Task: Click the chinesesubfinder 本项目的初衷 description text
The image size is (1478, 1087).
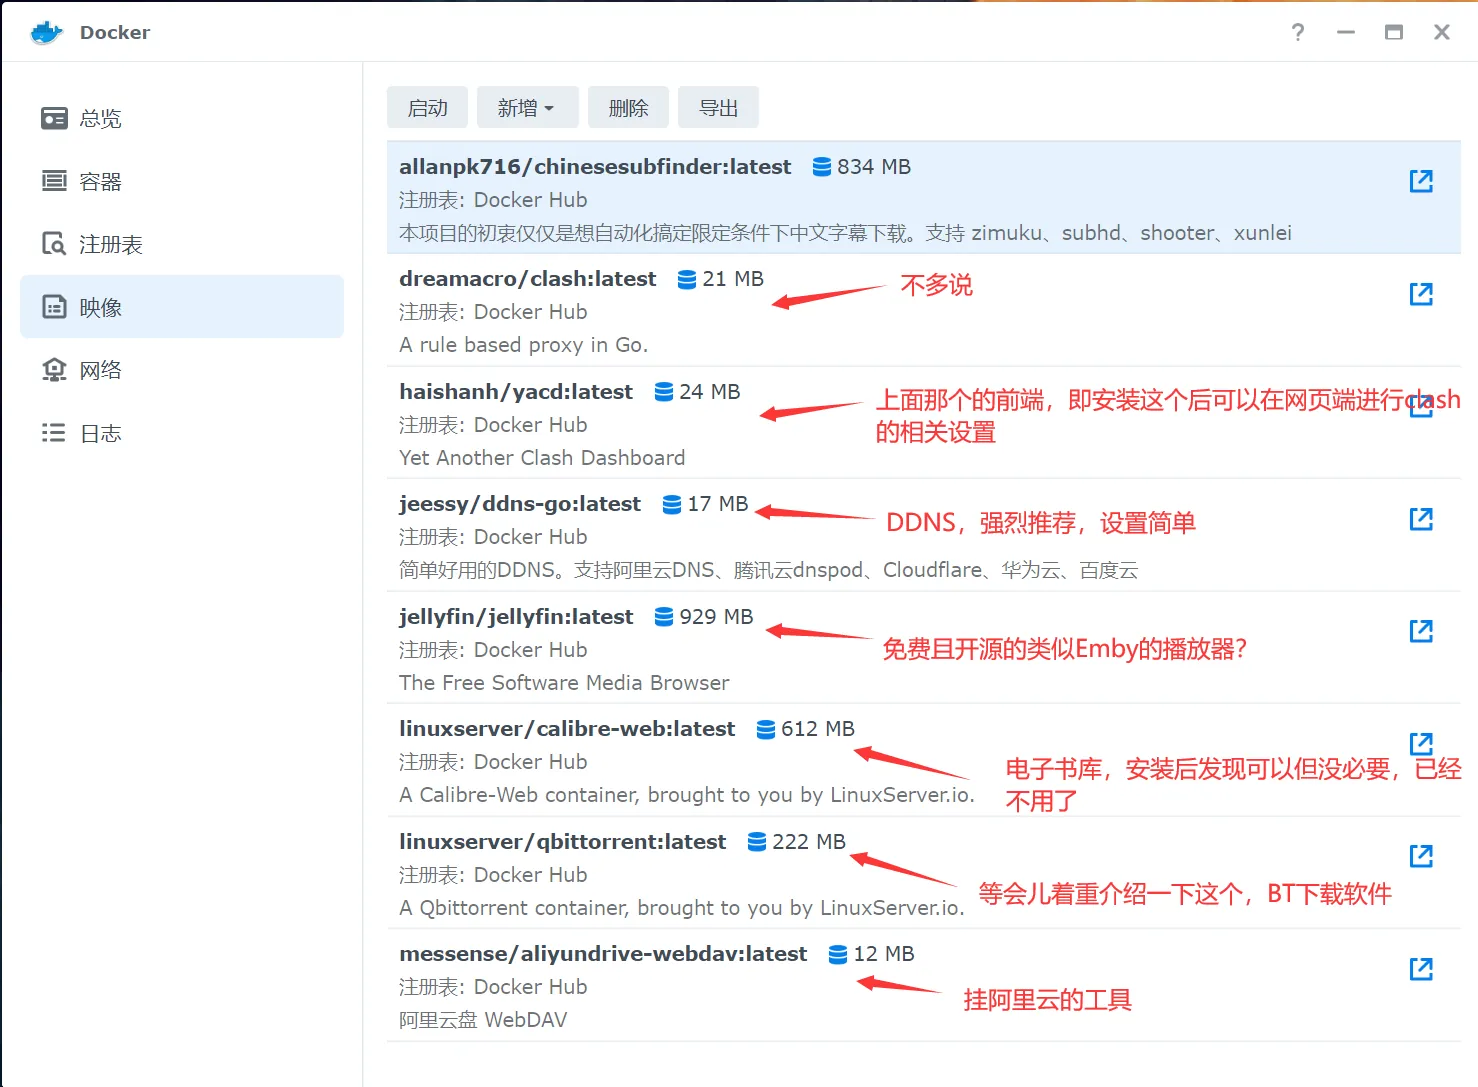Action: pos(845,233)
